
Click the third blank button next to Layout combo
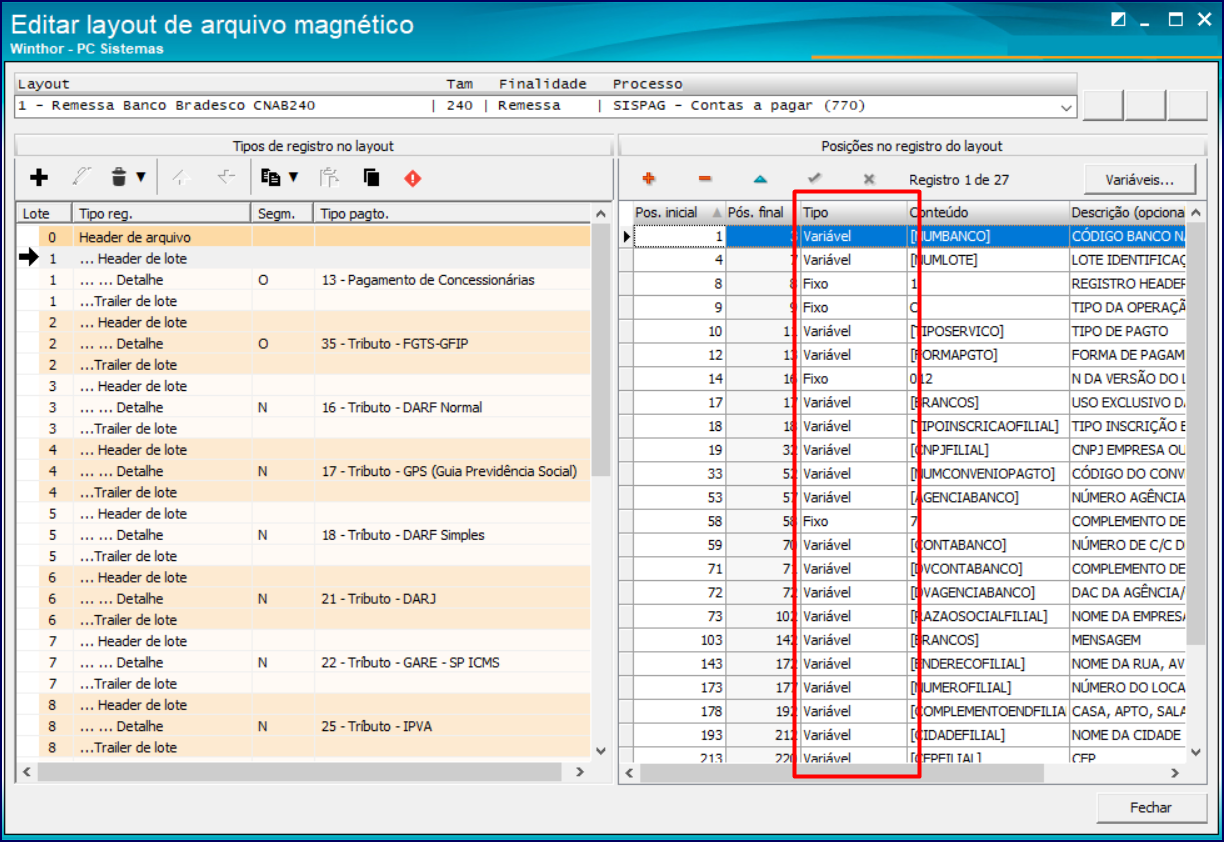pos(1188,106)
